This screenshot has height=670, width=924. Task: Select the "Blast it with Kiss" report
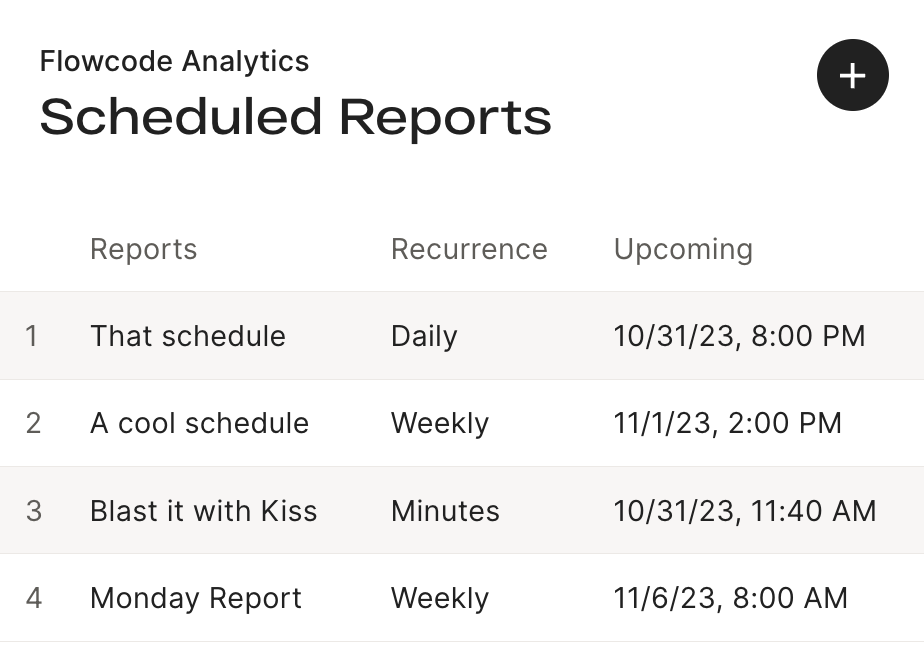(x=203, y=511)
